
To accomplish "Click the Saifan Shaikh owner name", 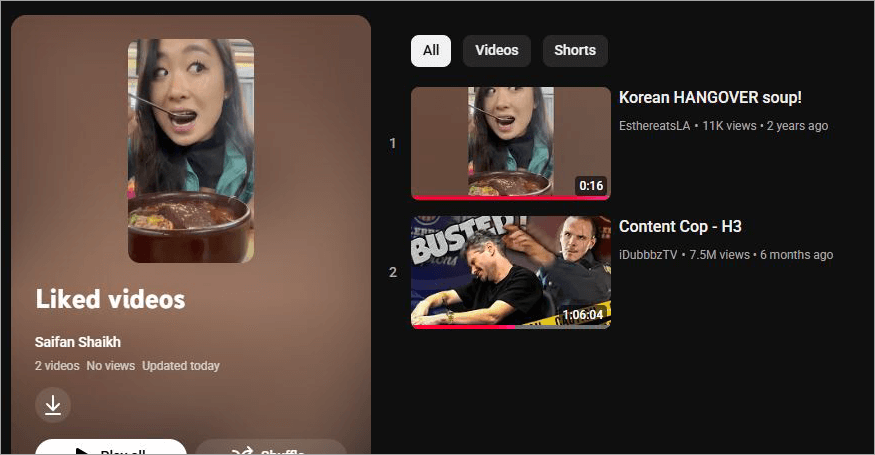I will [x=78, y=342].
